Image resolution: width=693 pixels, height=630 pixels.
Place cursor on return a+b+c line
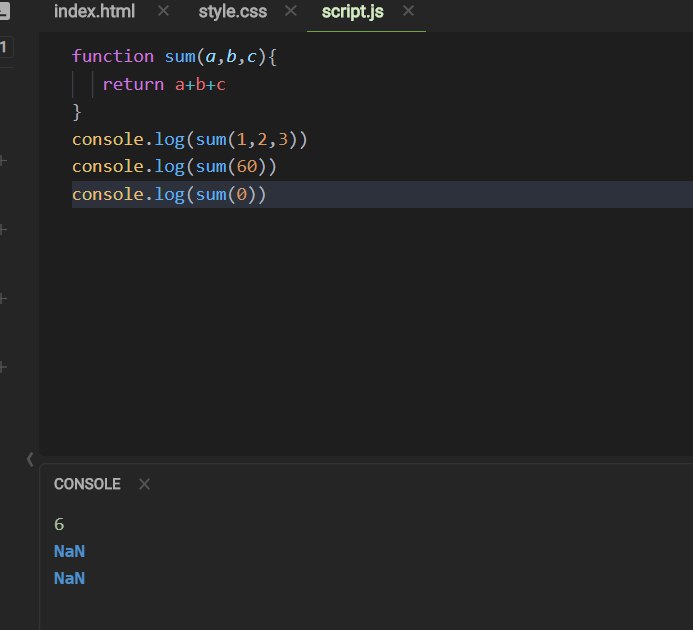164,84
